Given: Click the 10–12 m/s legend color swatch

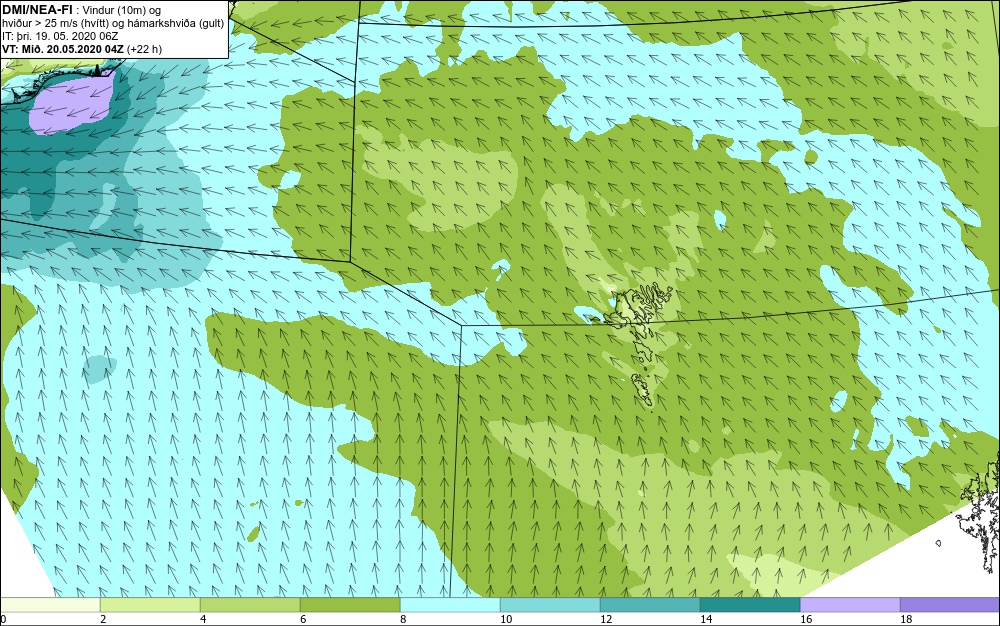Looking at the screenshot, I should pos(550,605).
